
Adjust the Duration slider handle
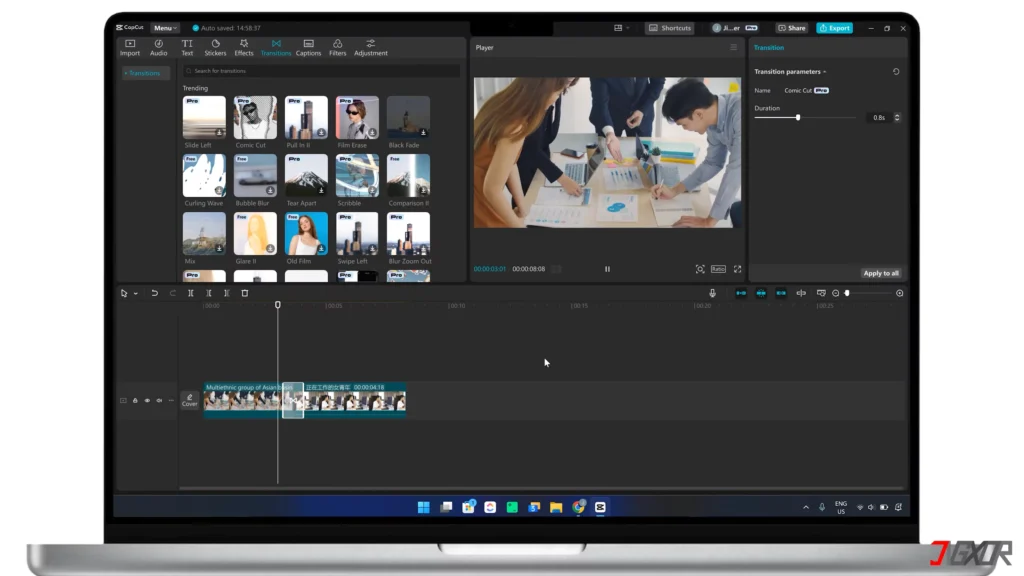tap(798, 118)
